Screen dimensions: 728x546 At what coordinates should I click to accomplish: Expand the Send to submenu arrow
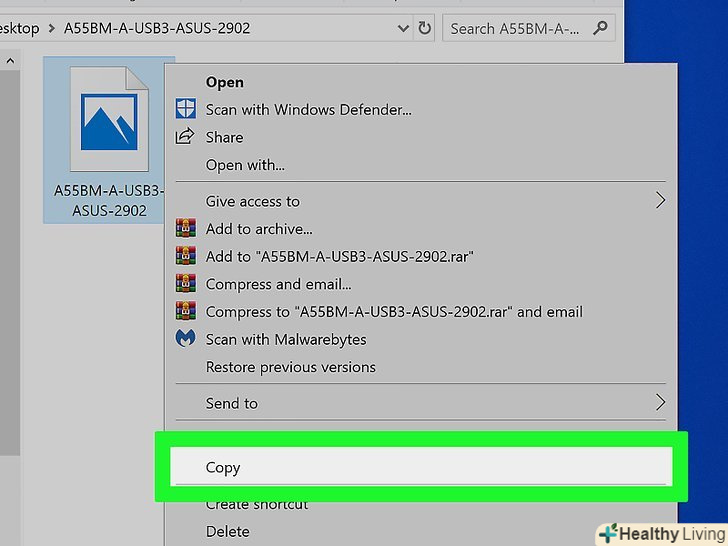[660, 403]
